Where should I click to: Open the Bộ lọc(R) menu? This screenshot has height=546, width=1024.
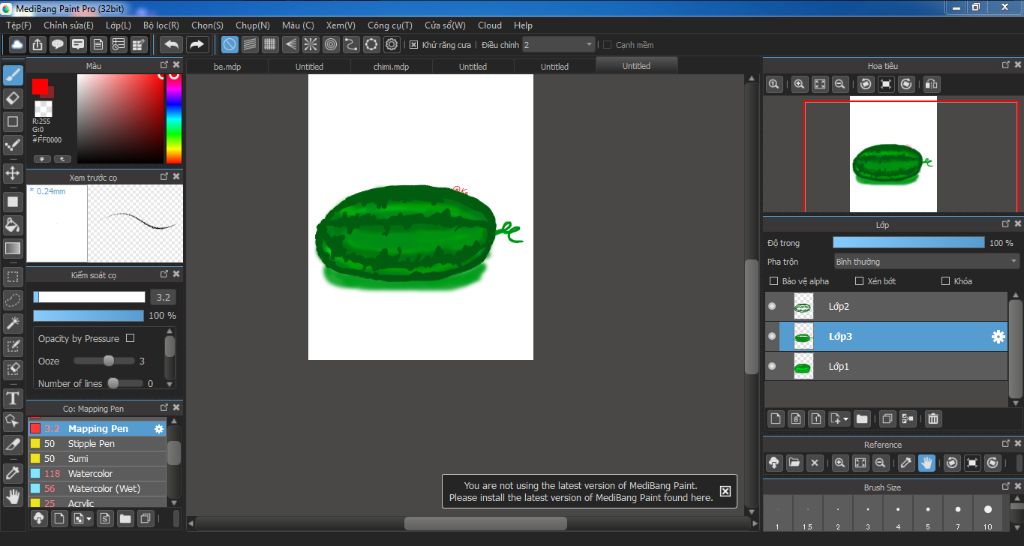161,25
